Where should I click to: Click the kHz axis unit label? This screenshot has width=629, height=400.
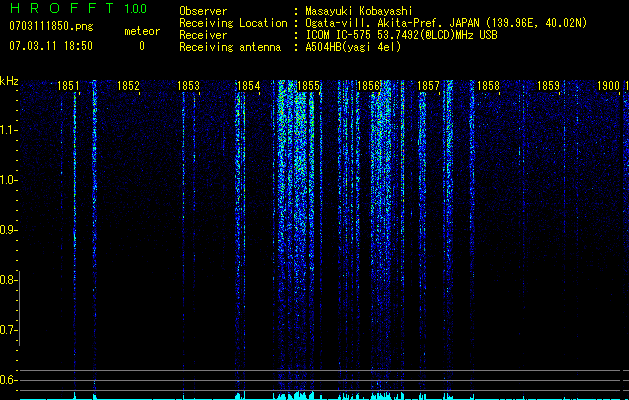(9, 81)
